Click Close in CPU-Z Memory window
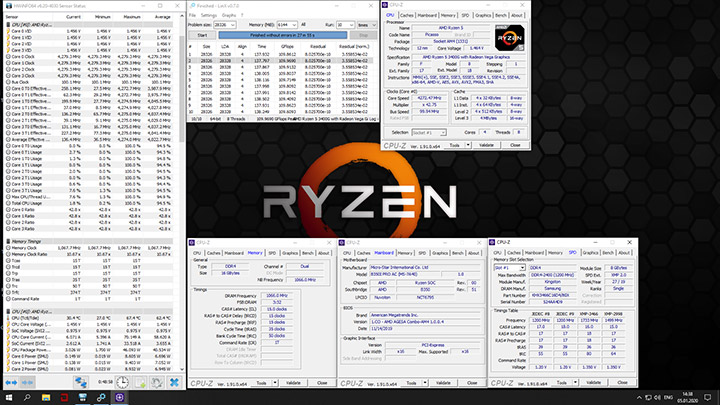Image resolution: width=720 pixels, height=405 pixels. [x=322, y=383]
